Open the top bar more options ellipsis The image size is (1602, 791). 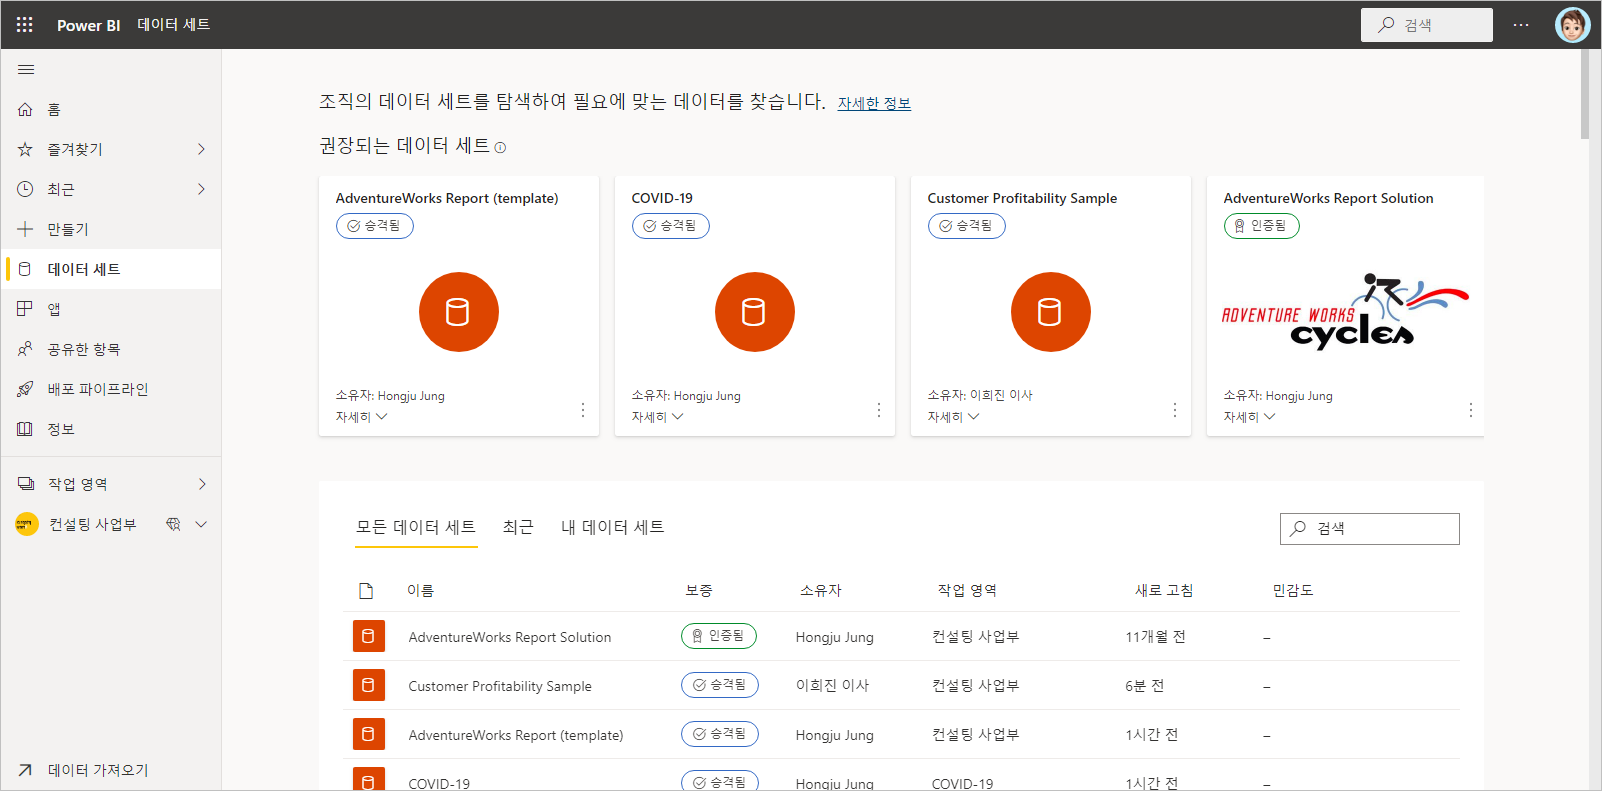(x=1521, y=25)
